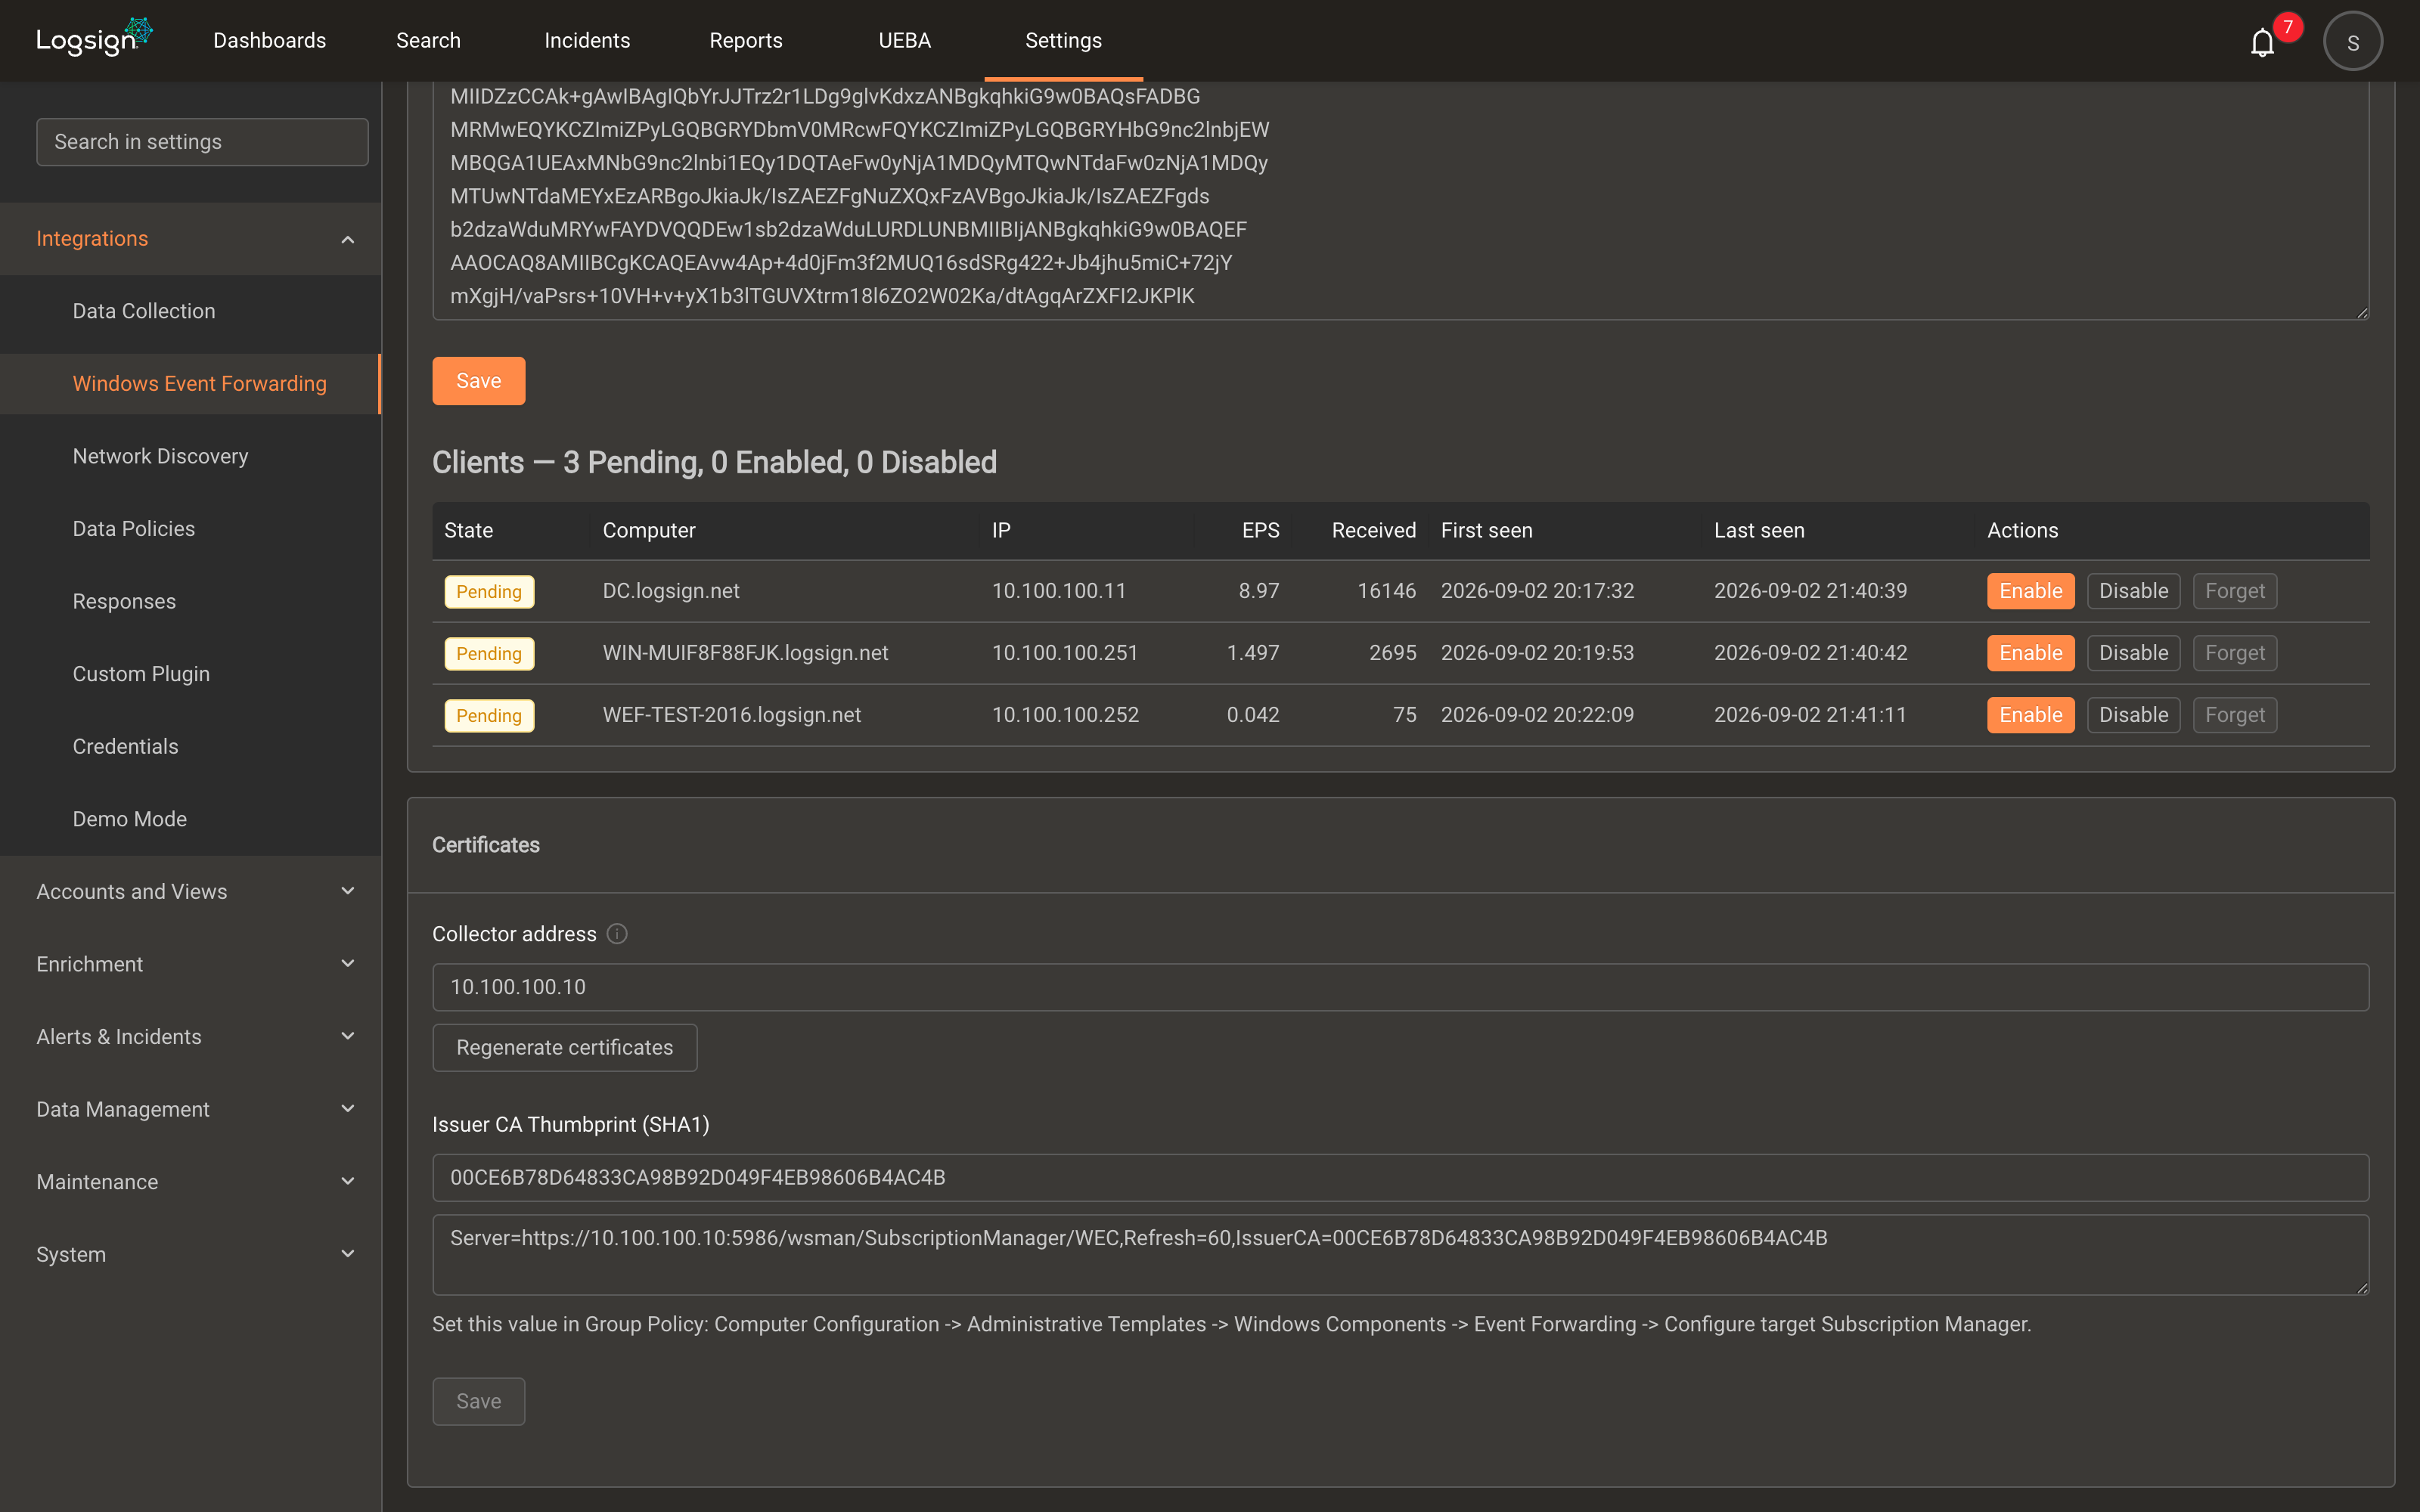Expand the Enrichment section
The image size is (2420, 1512).
[190, 964]
